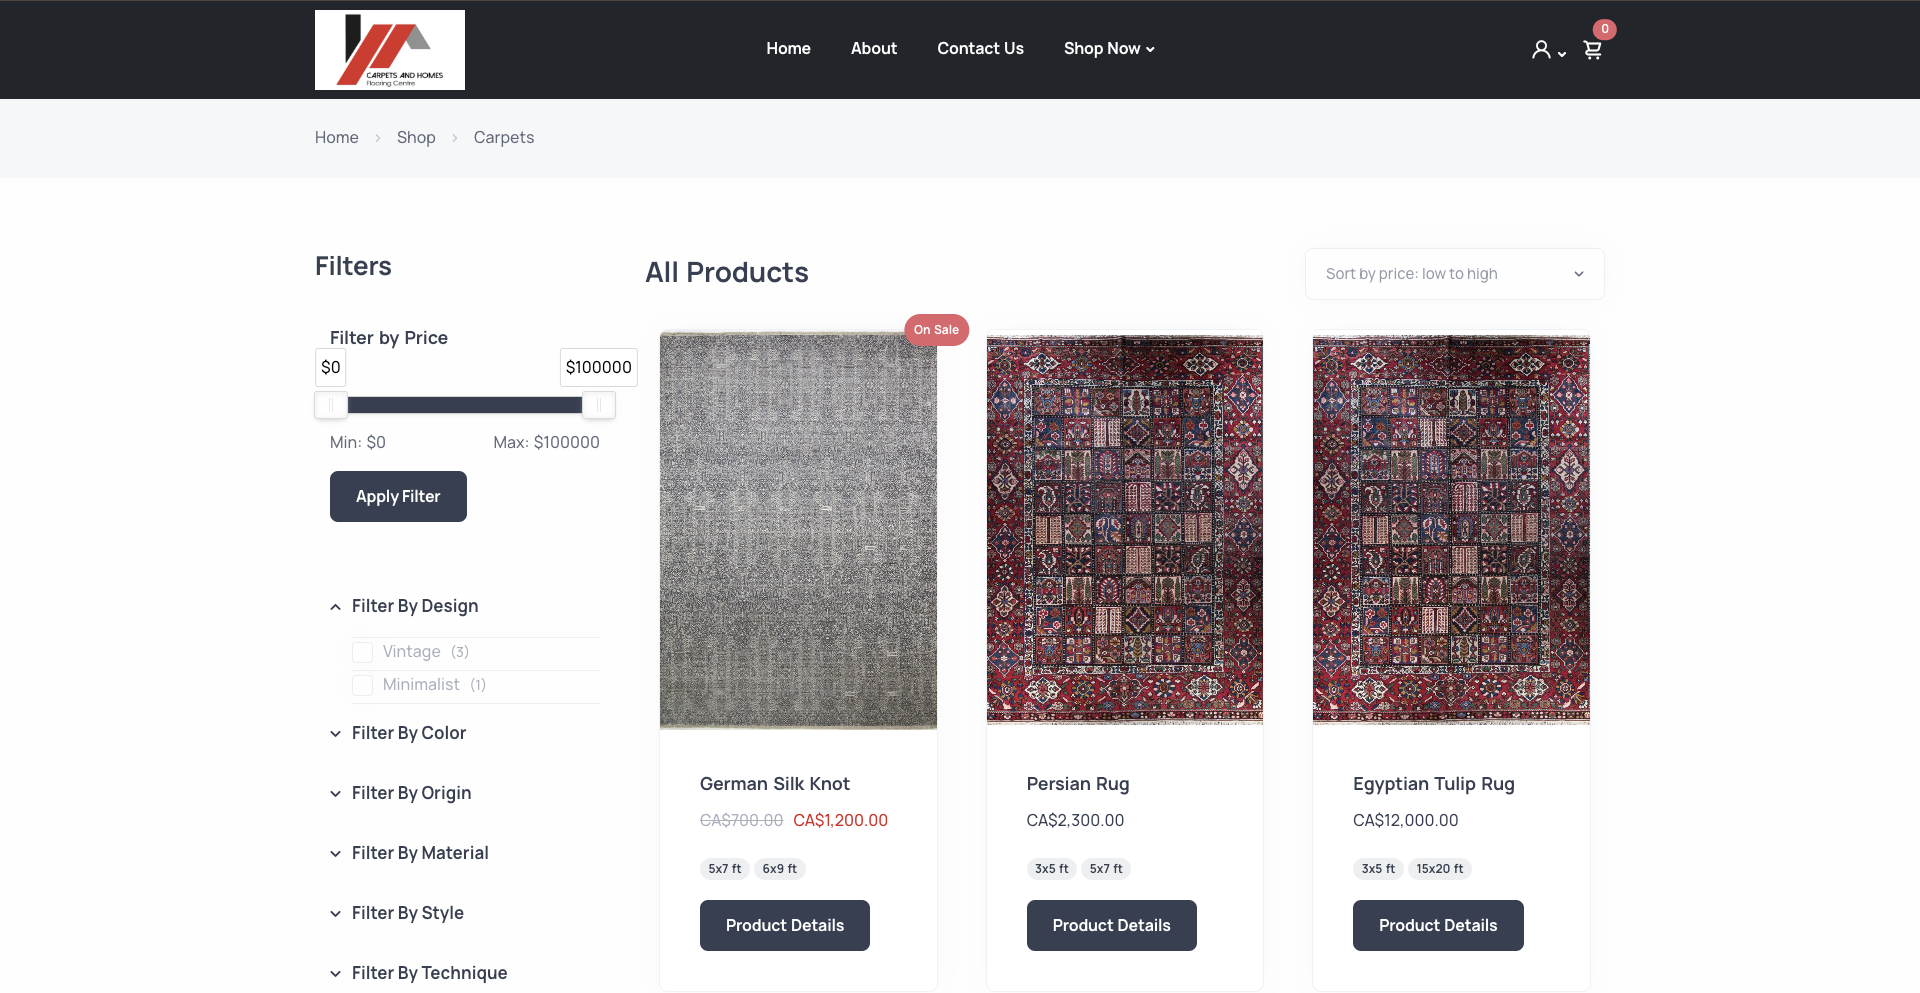Viewport: 1920px width, 993px height.
Task: Click the Carpets and Homes logo
Action: [x=390, y=50]
